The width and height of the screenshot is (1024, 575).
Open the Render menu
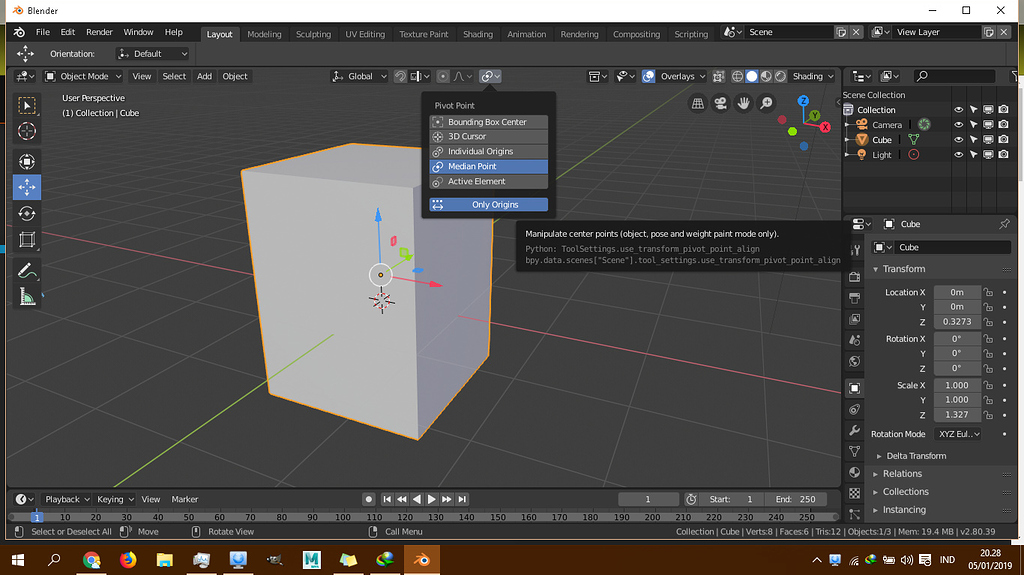[x=99, y=32]
